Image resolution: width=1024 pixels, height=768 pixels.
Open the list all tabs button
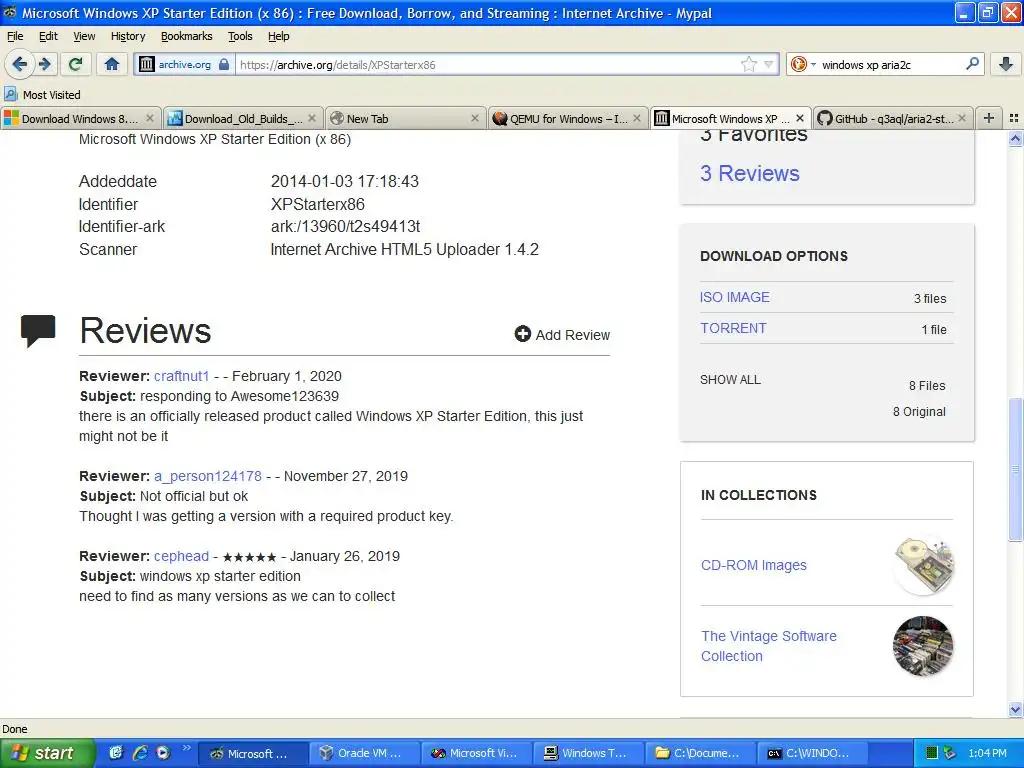click(x=1014, y=118)
